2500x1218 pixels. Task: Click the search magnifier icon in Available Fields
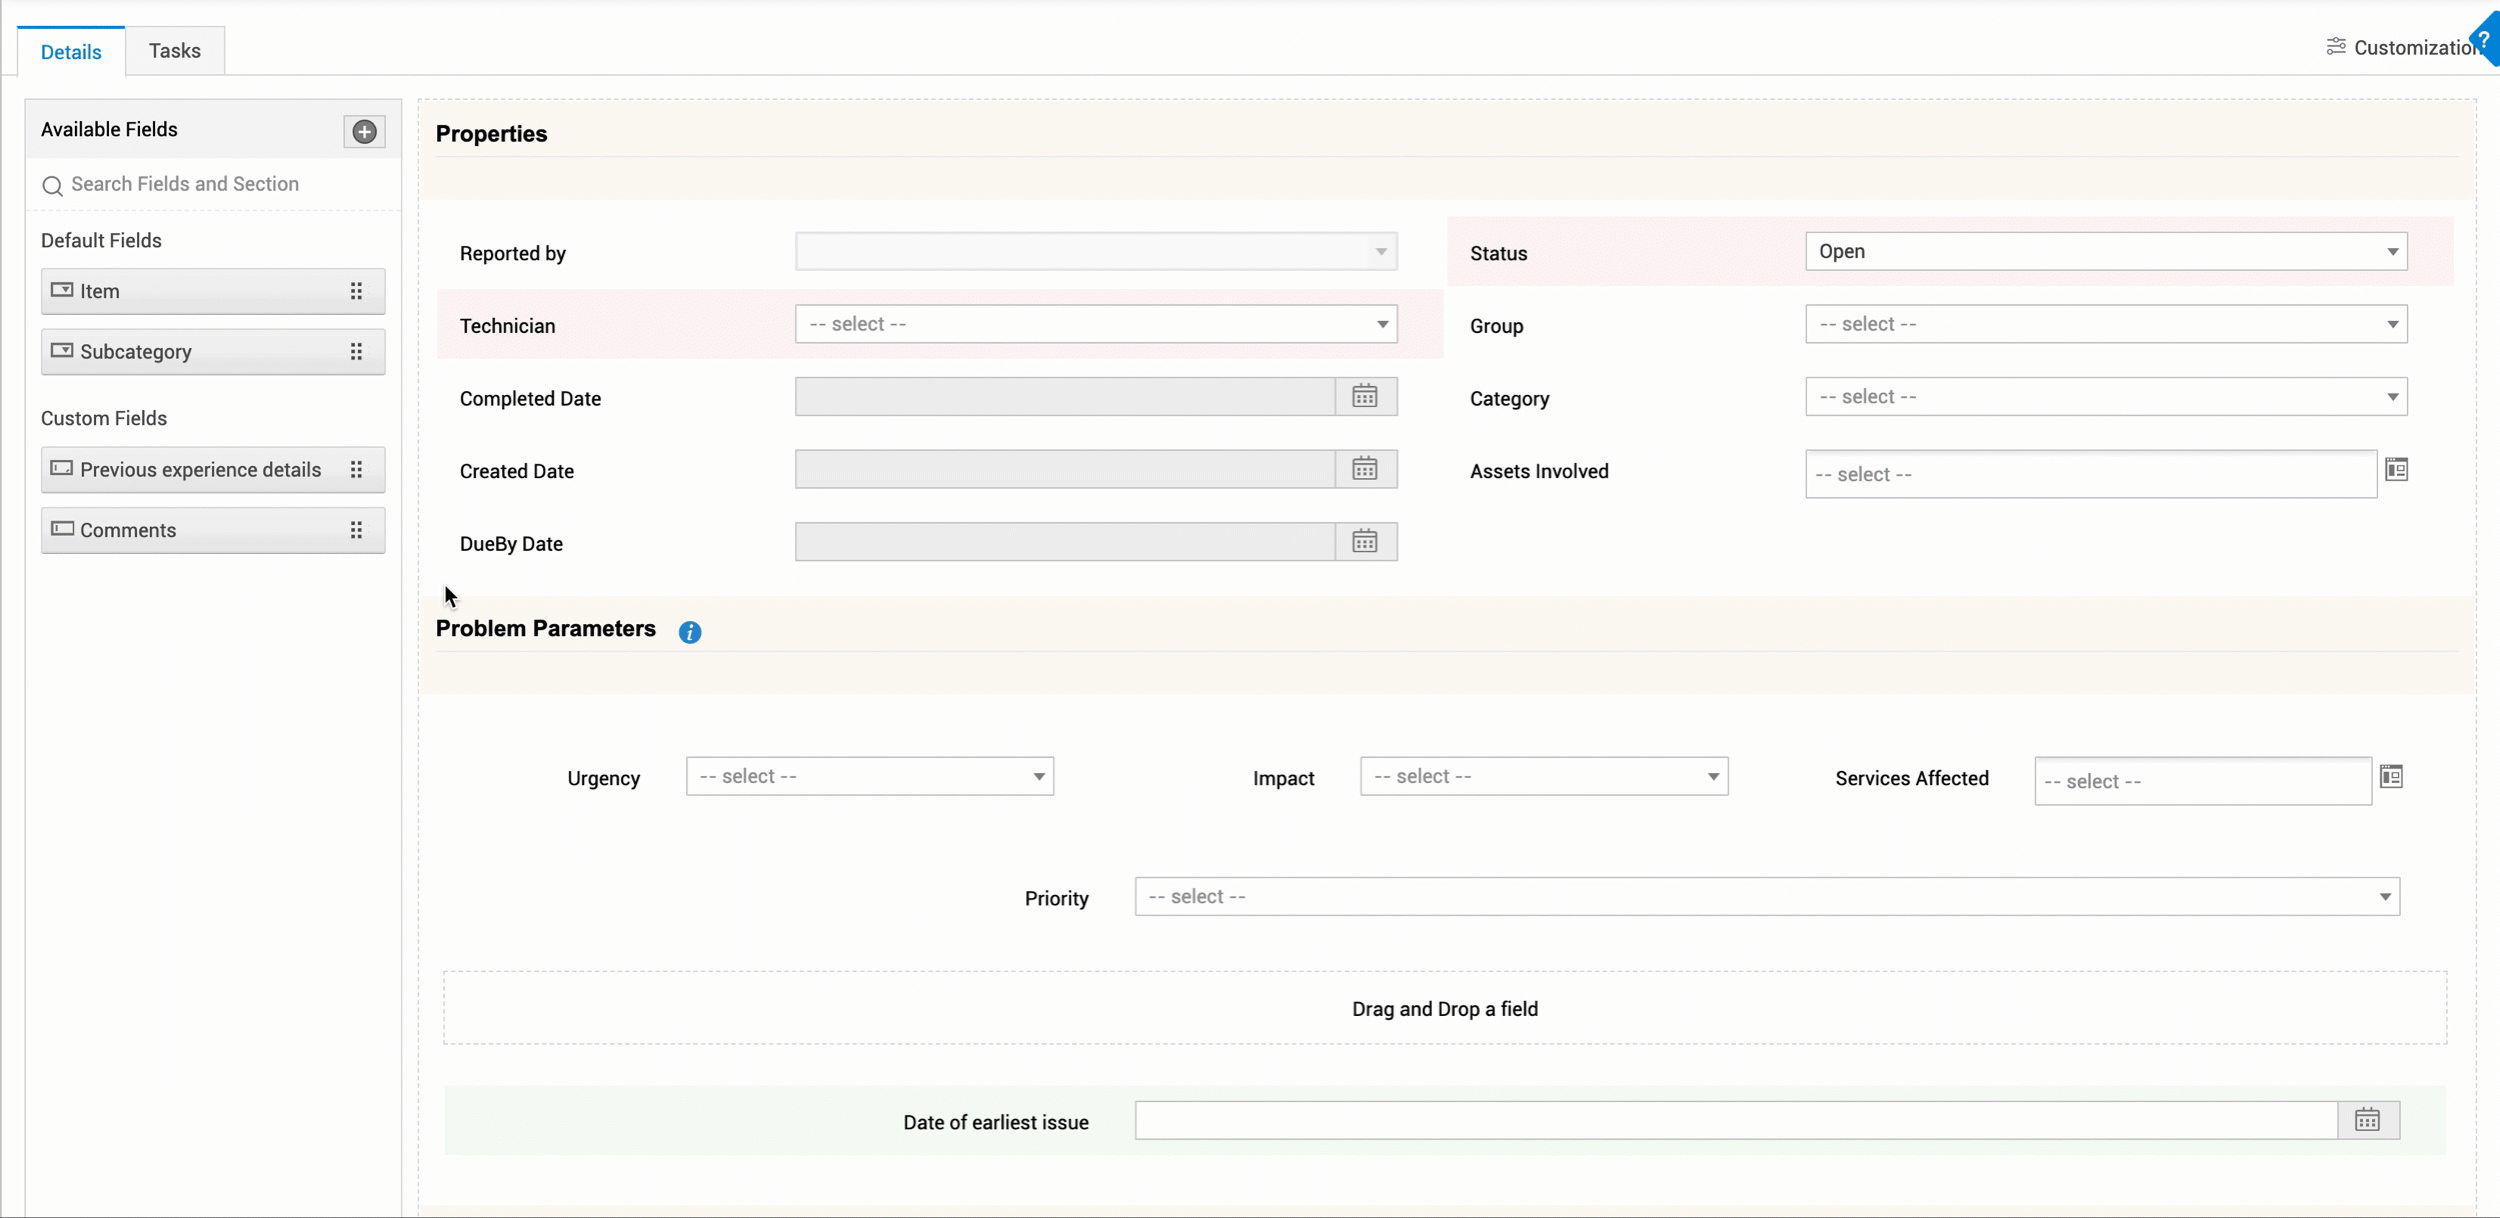52,185
